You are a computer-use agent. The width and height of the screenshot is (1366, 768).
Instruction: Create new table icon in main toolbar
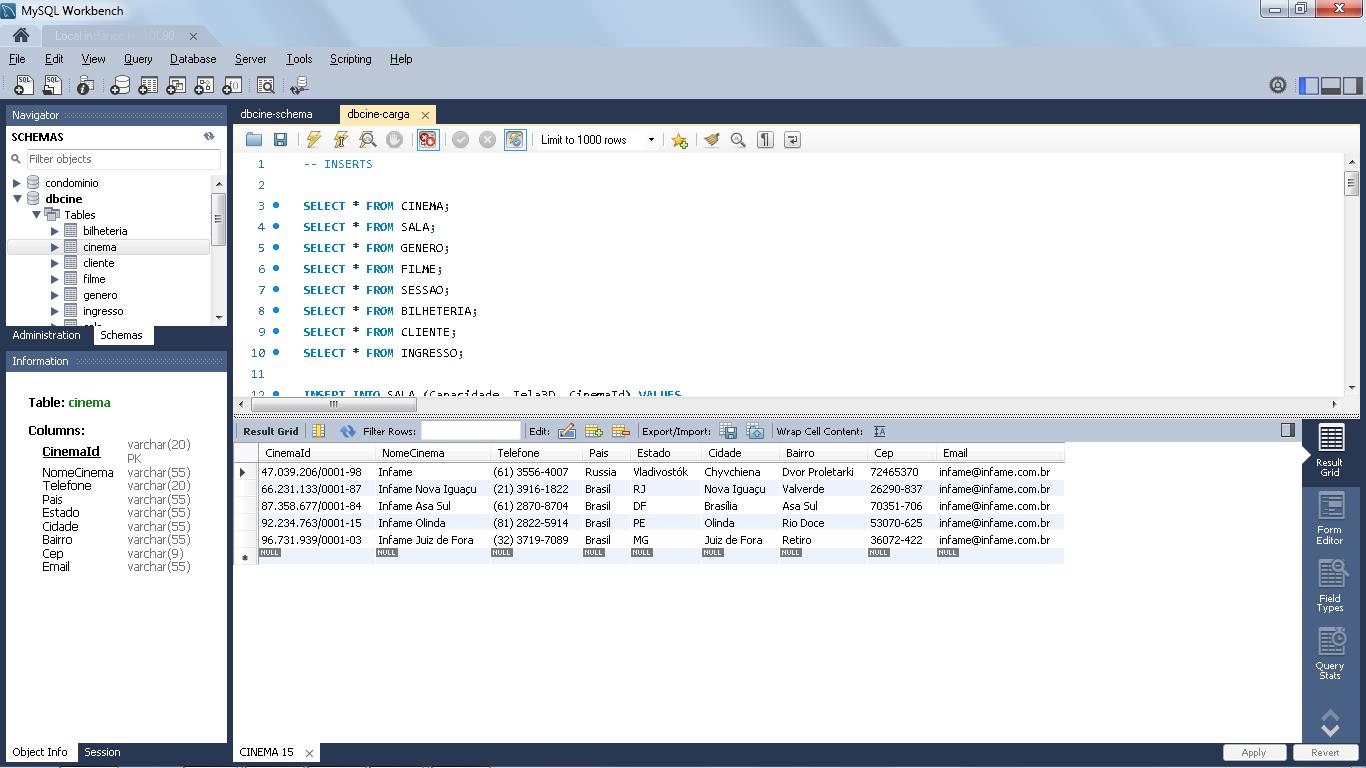pyautogui.click(x=148, y=86)
